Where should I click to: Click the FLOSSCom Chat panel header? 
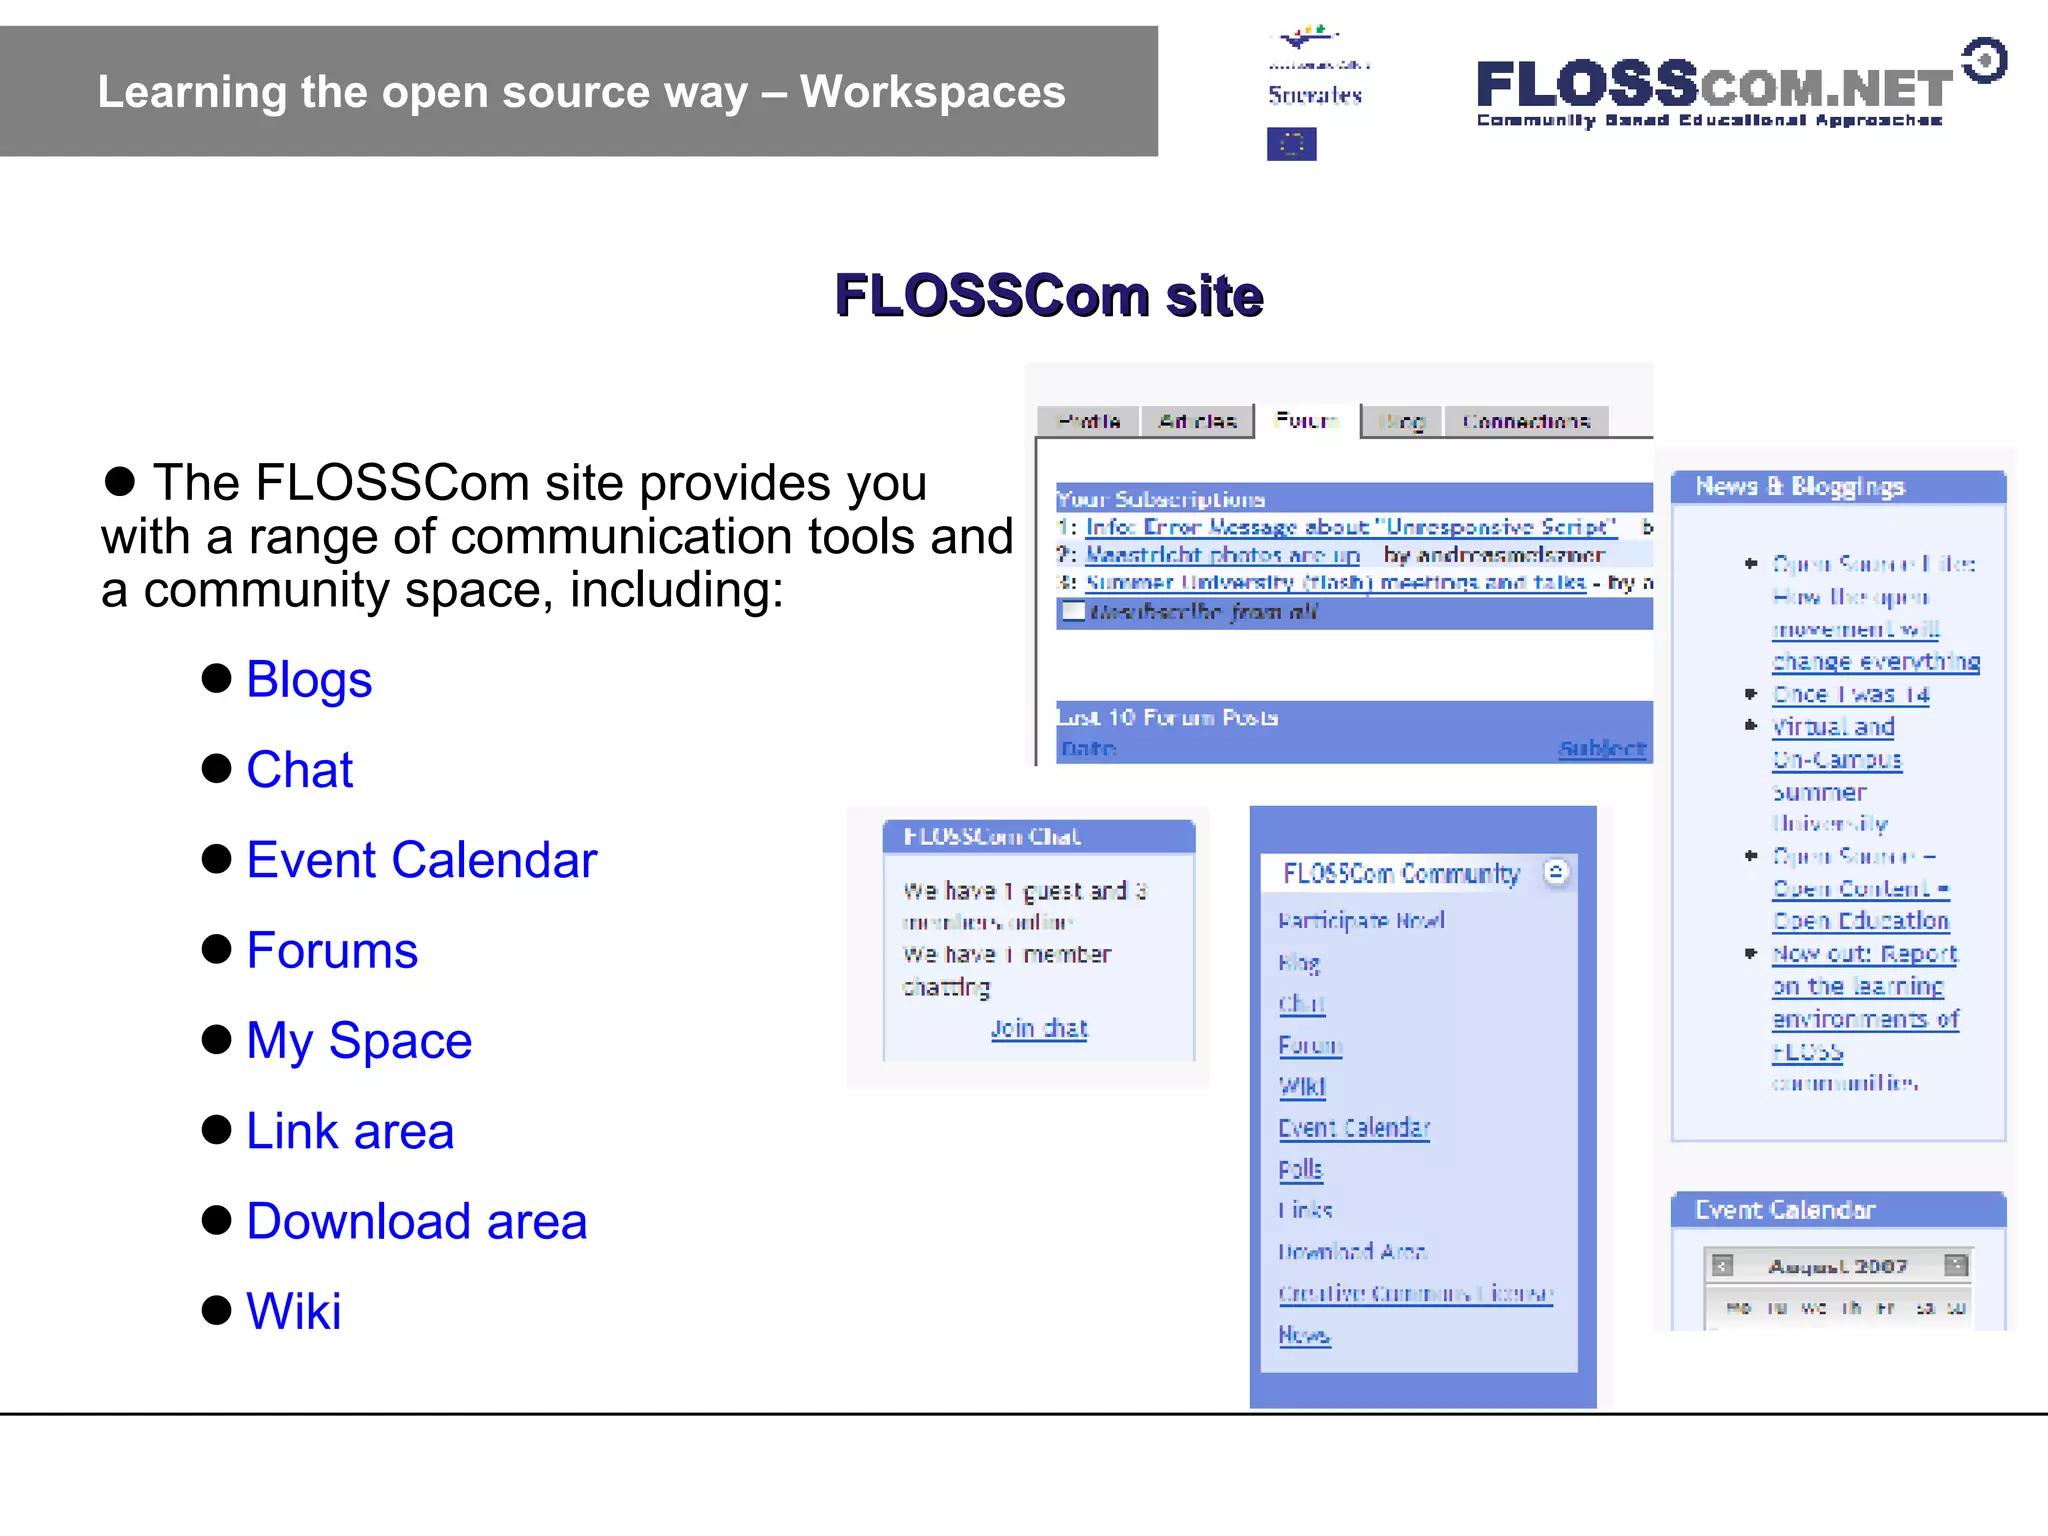(x=1039, y=836)
